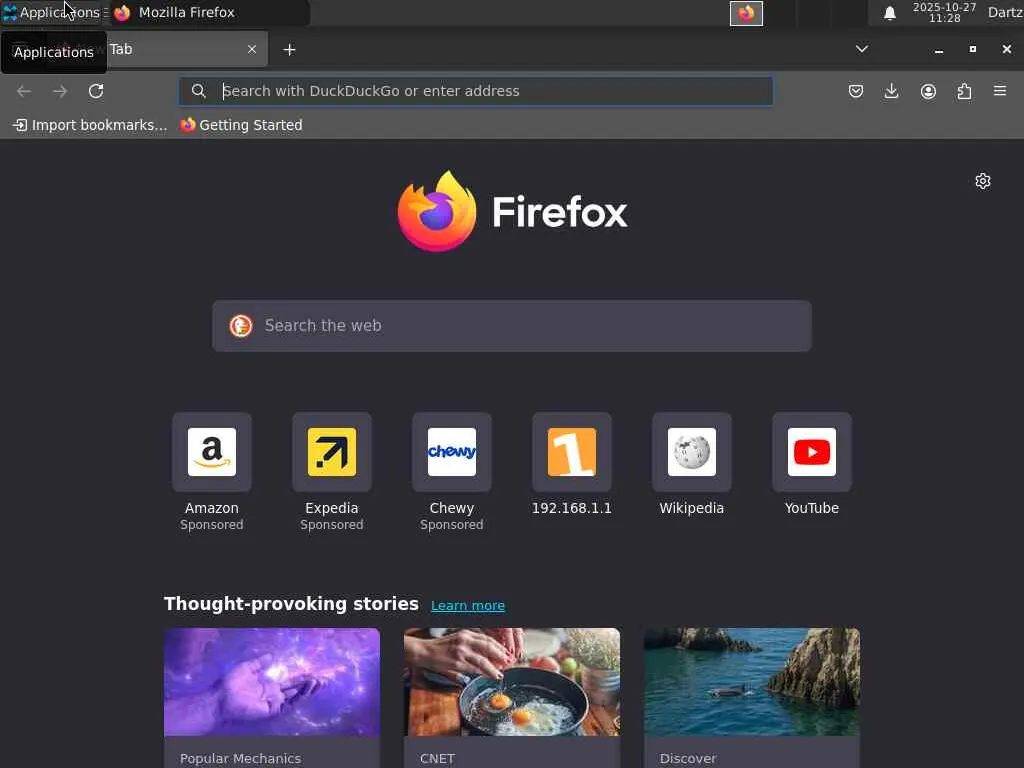
Task: Open the Firefox account menu
Action: [x=928, y=91]
